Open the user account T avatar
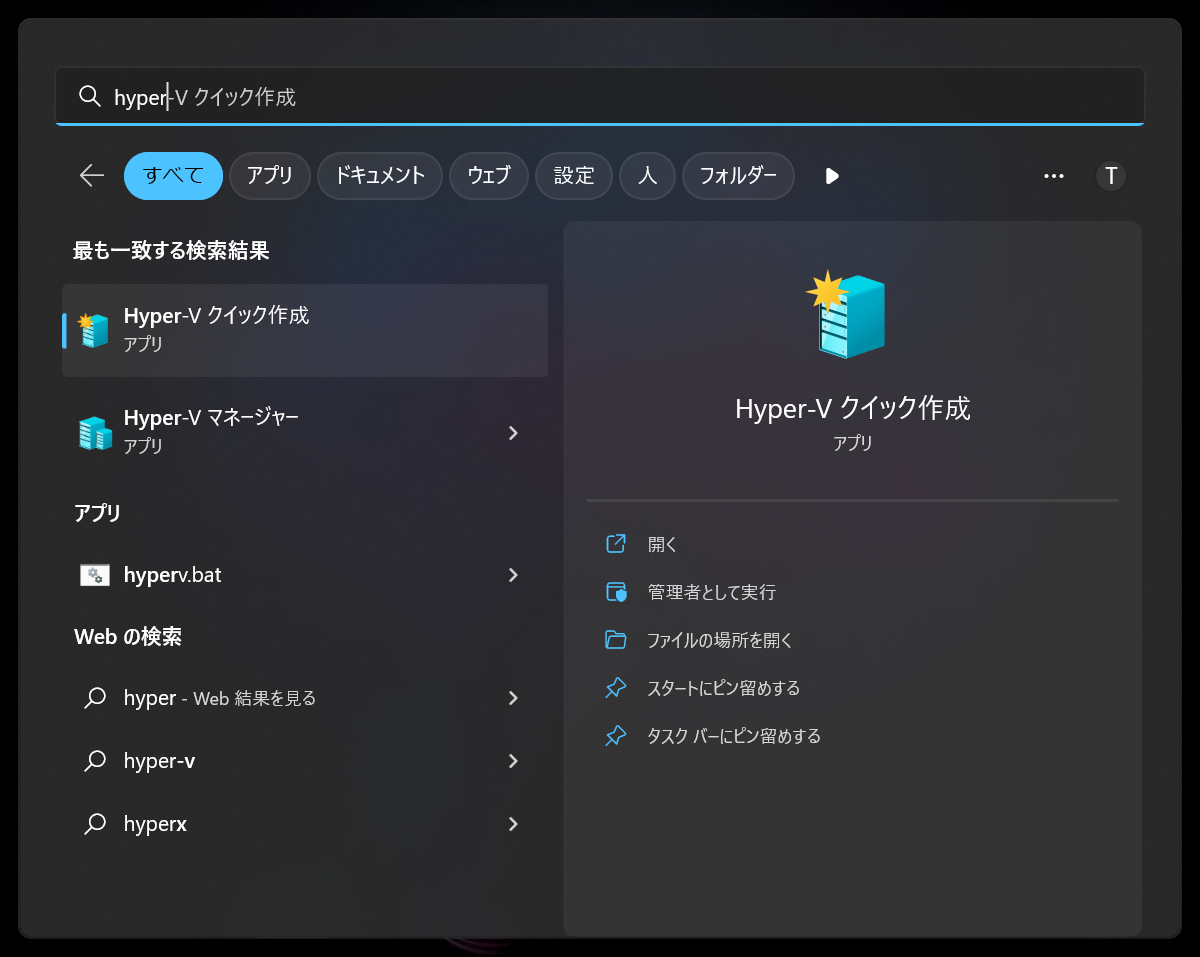Screen dimensions: 1200x957 [x=1110, y=176]
